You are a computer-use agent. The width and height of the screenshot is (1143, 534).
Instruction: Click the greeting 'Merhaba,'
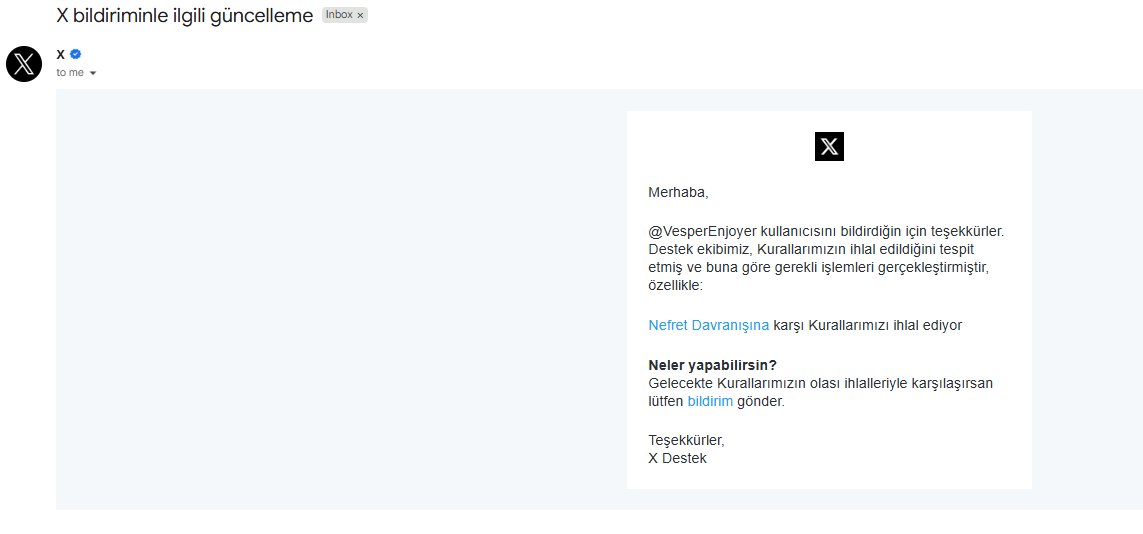coord(678,193)
